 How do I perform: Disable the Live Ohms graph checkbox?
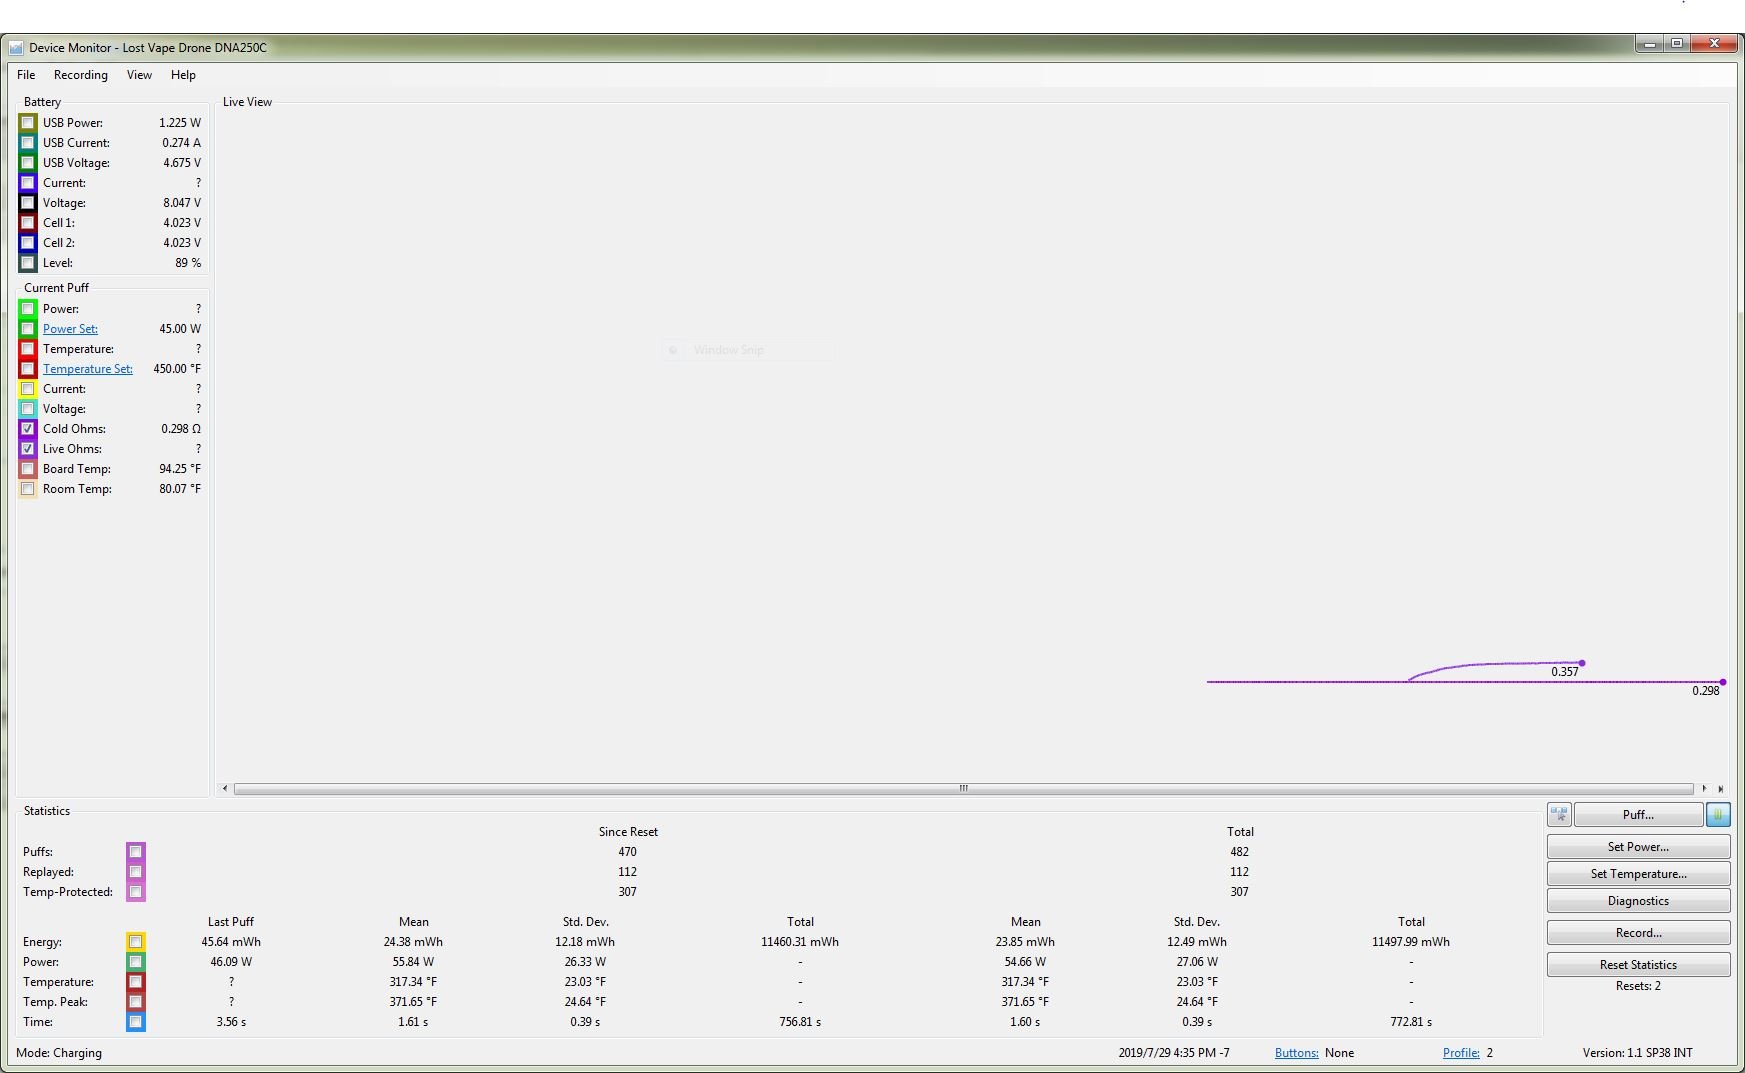(x=28, y=449)
